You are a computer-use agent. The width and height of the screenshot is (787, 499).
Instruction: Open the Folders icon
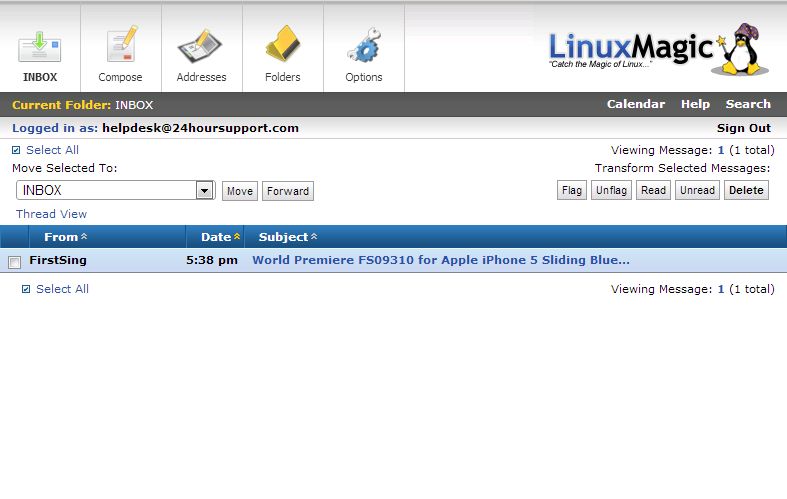(283, 48)
